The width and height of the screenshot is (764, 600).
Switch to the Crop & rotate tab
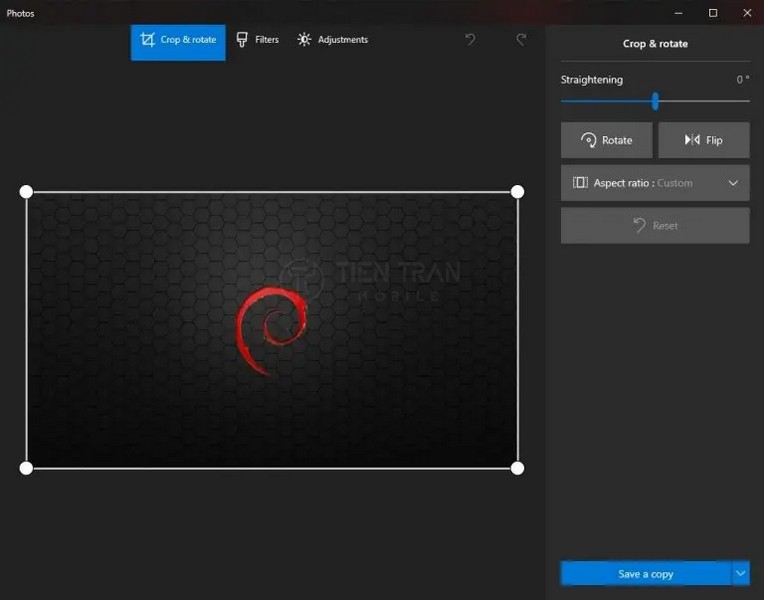coord(178,41)
